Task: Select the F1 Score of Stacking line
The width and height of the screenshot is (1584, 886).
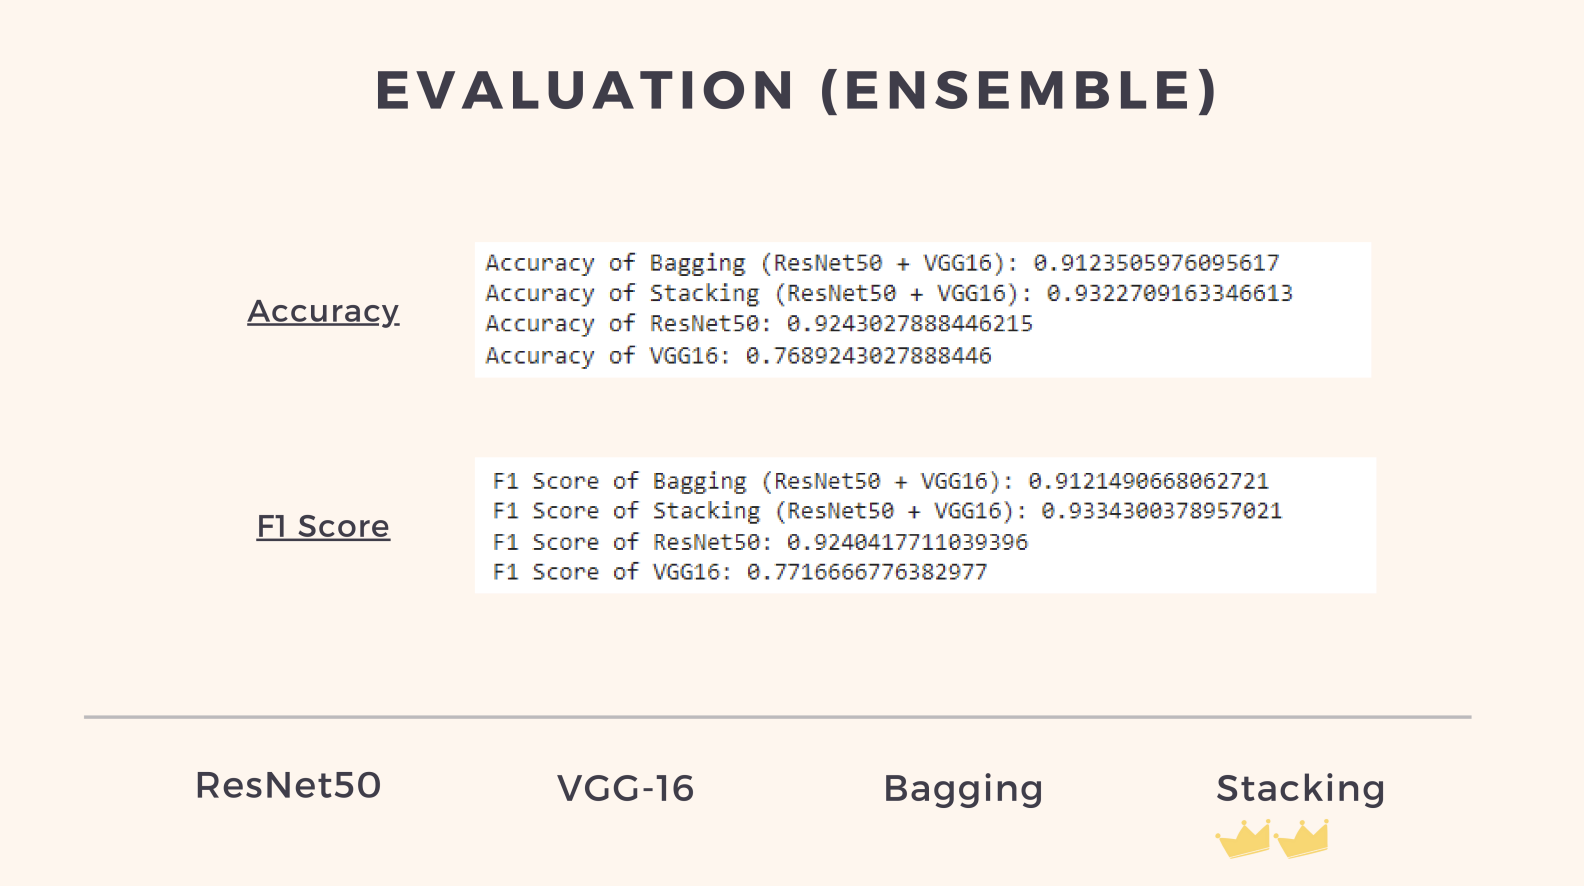Action: [x=887, y=511]
